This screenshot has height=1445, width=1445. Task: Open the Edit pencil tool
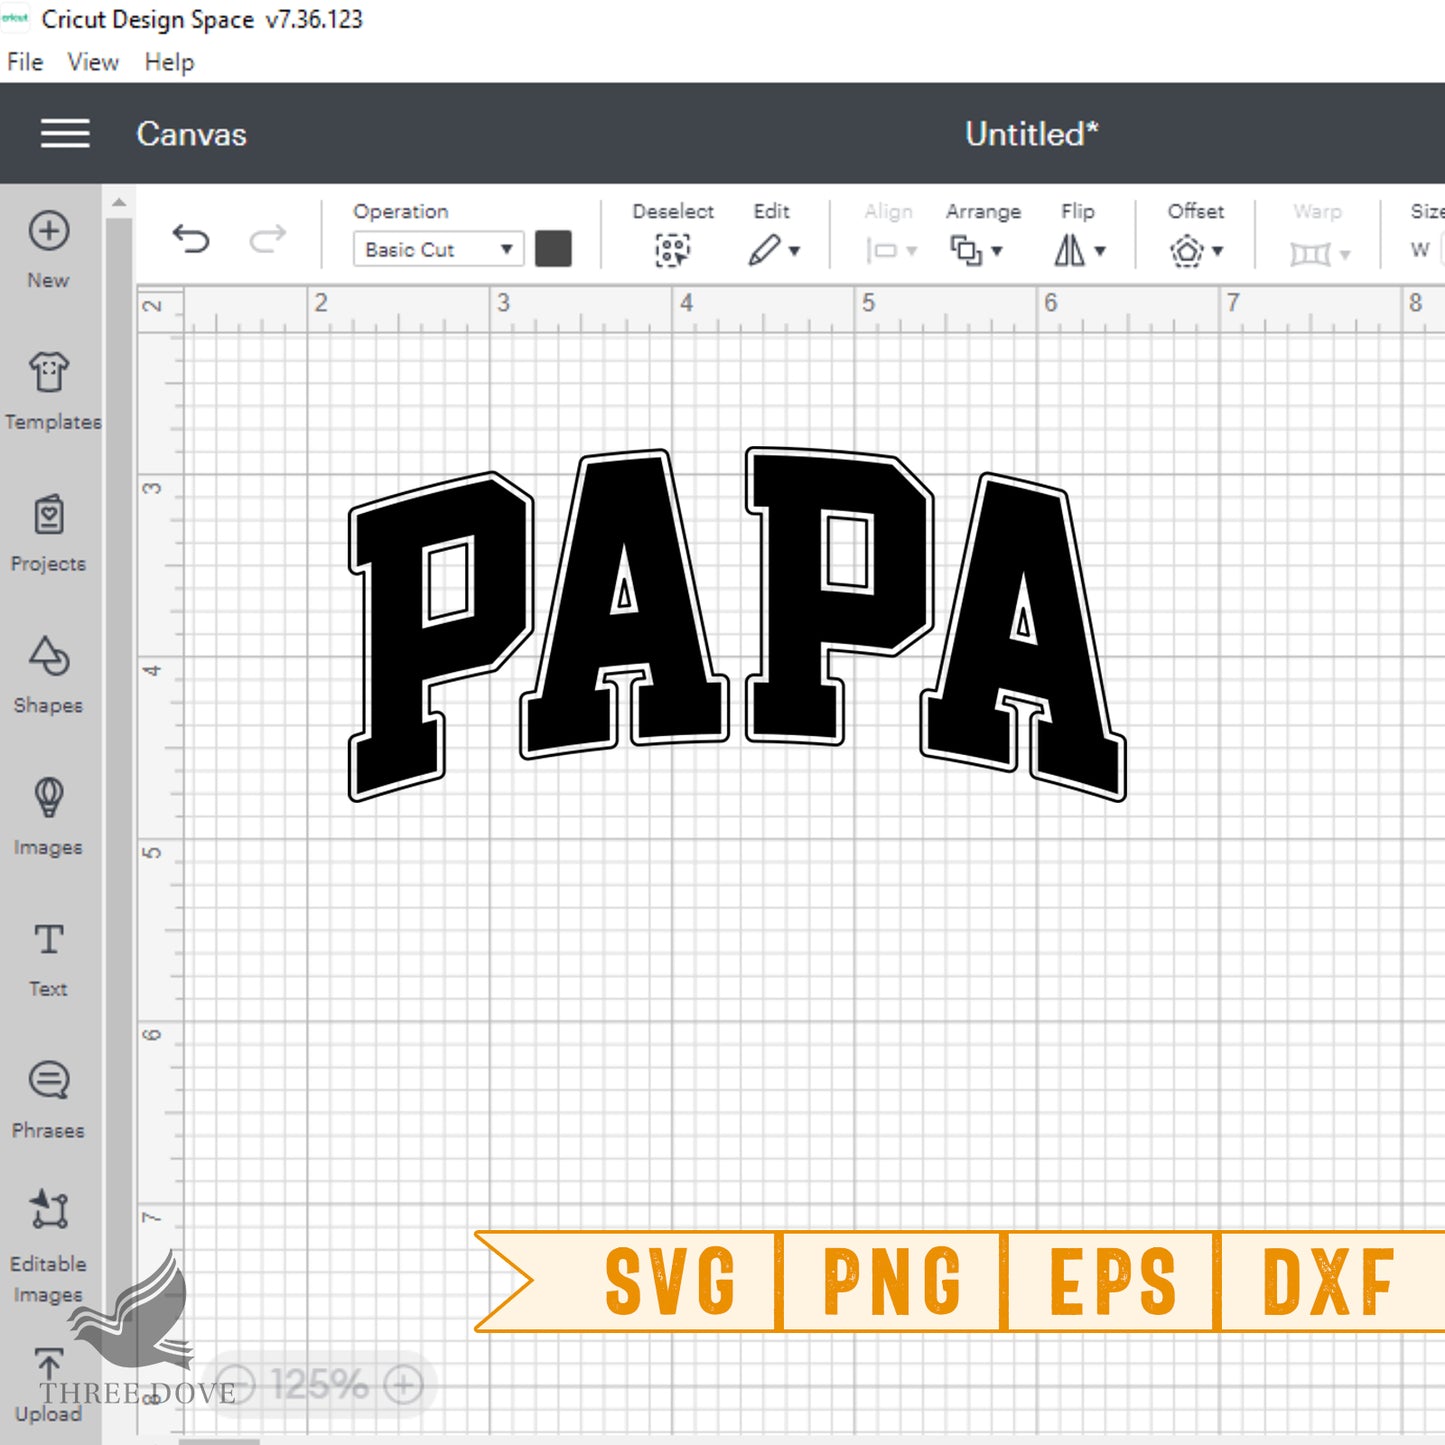[764, 250]
